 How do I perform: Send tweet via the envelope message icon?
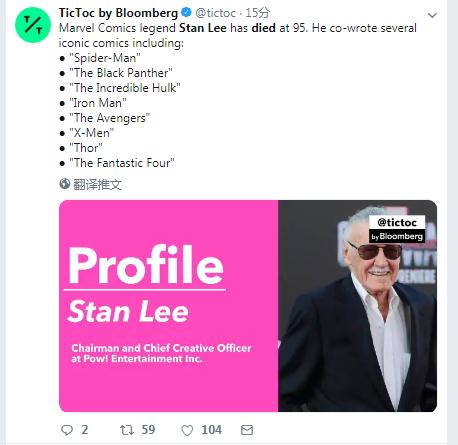pyautogui.click(x=247, y=430)
